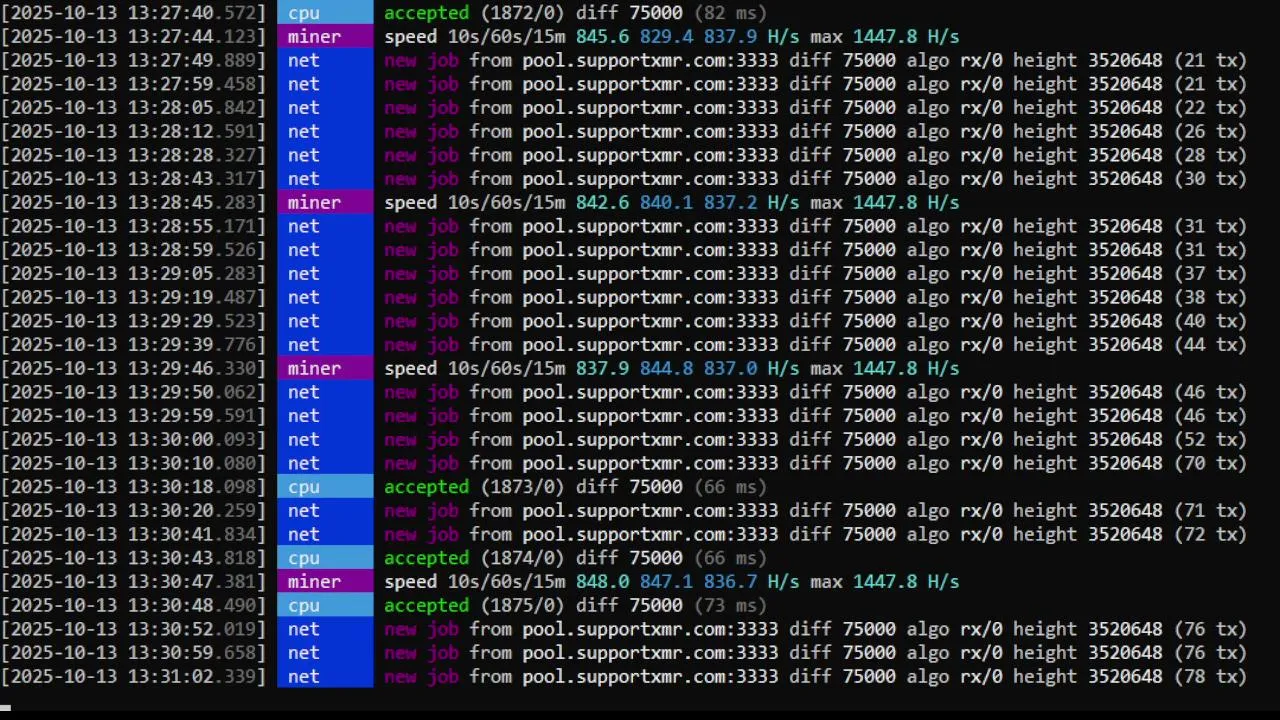Viewport: 1280px width, 720px height.
Task: Click the text "accepted (1874/0)"
Action: point(475,558)
